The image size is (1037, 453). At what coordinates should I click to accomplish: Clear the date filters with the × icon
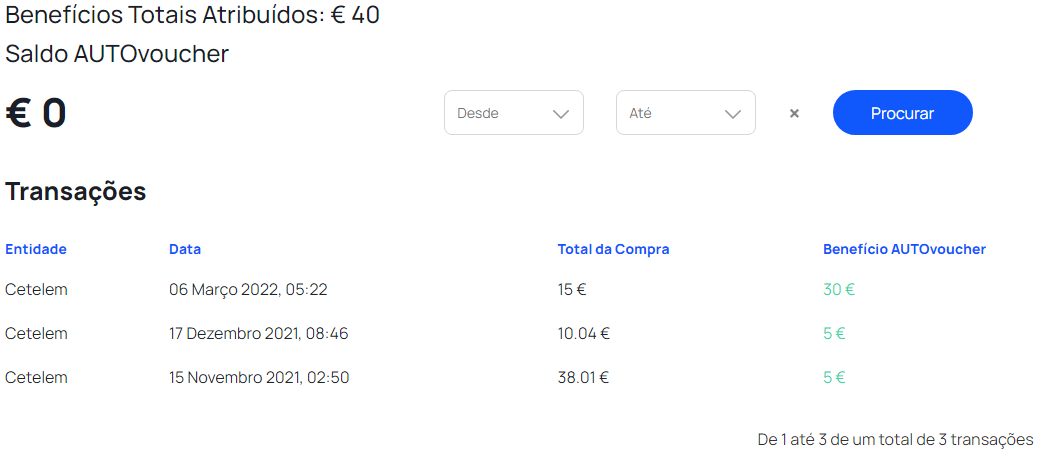pyautogui.click(x=794, y=113)
